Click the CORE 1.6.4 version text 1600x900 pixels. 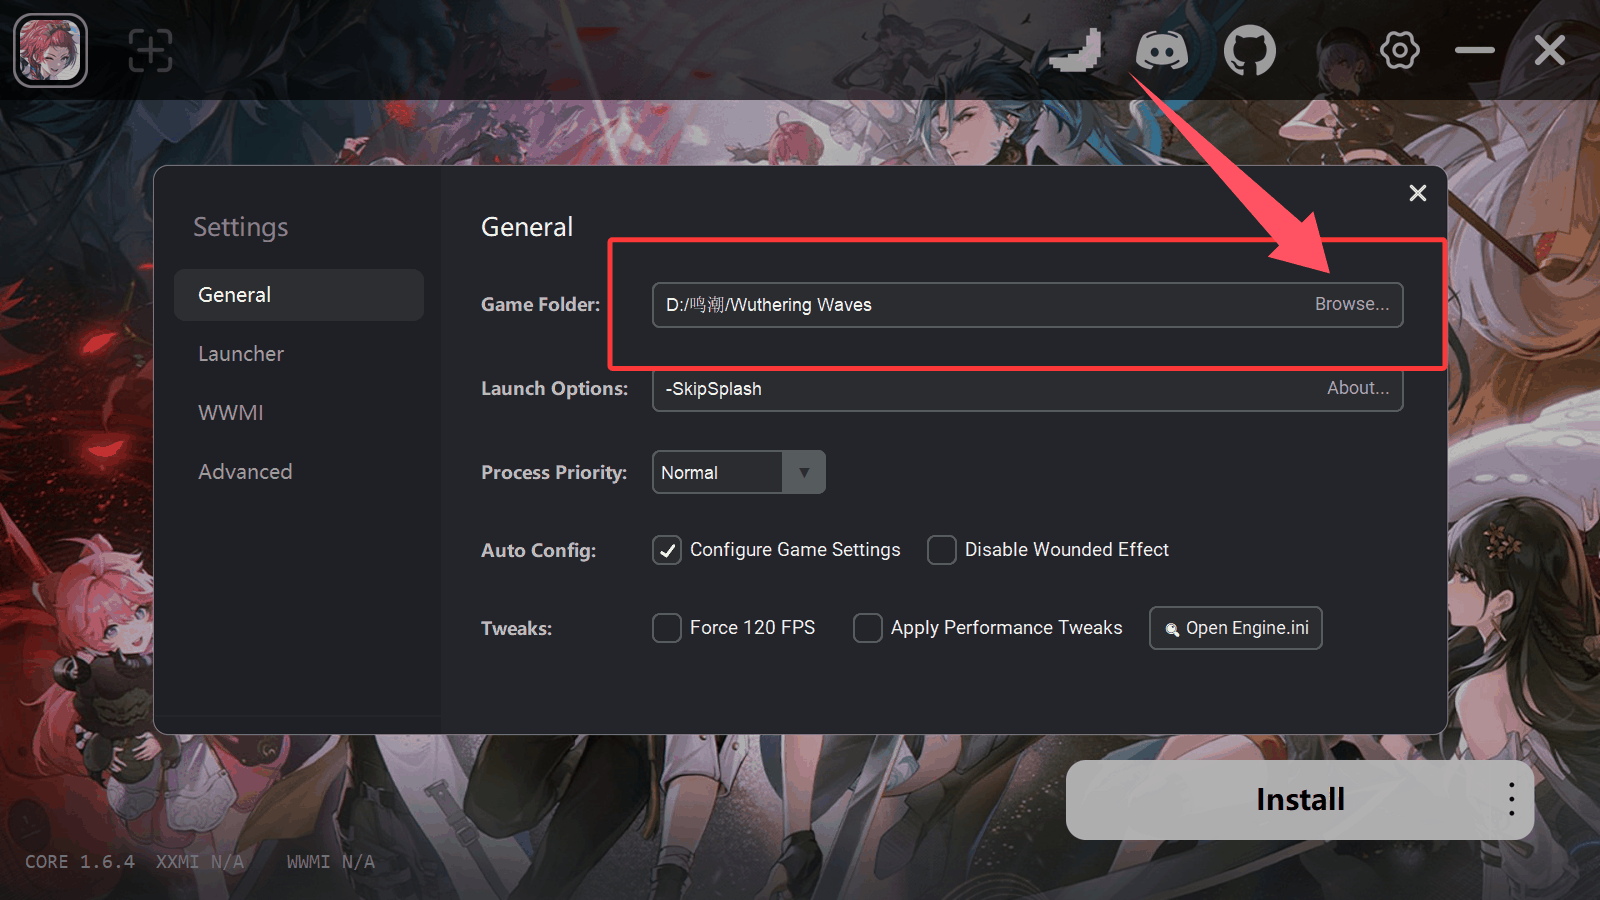pos(80,862)
